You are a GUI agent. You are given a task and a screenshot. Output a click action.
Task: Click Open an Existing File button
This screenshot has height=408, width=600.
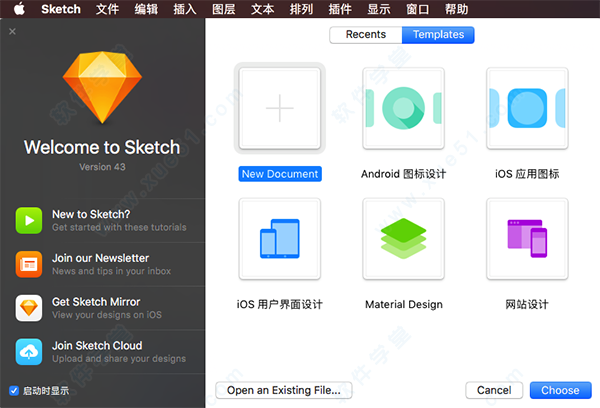point(284,390)
